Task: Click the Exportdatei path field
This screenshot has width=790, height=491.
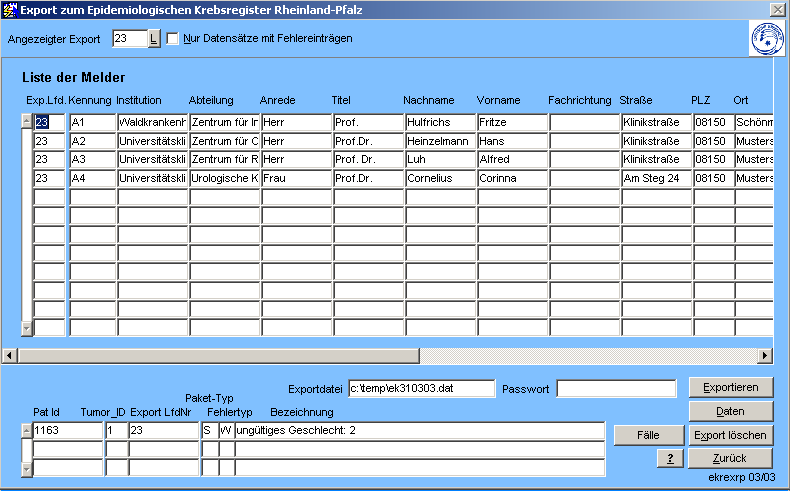Action: coord(421,388)
